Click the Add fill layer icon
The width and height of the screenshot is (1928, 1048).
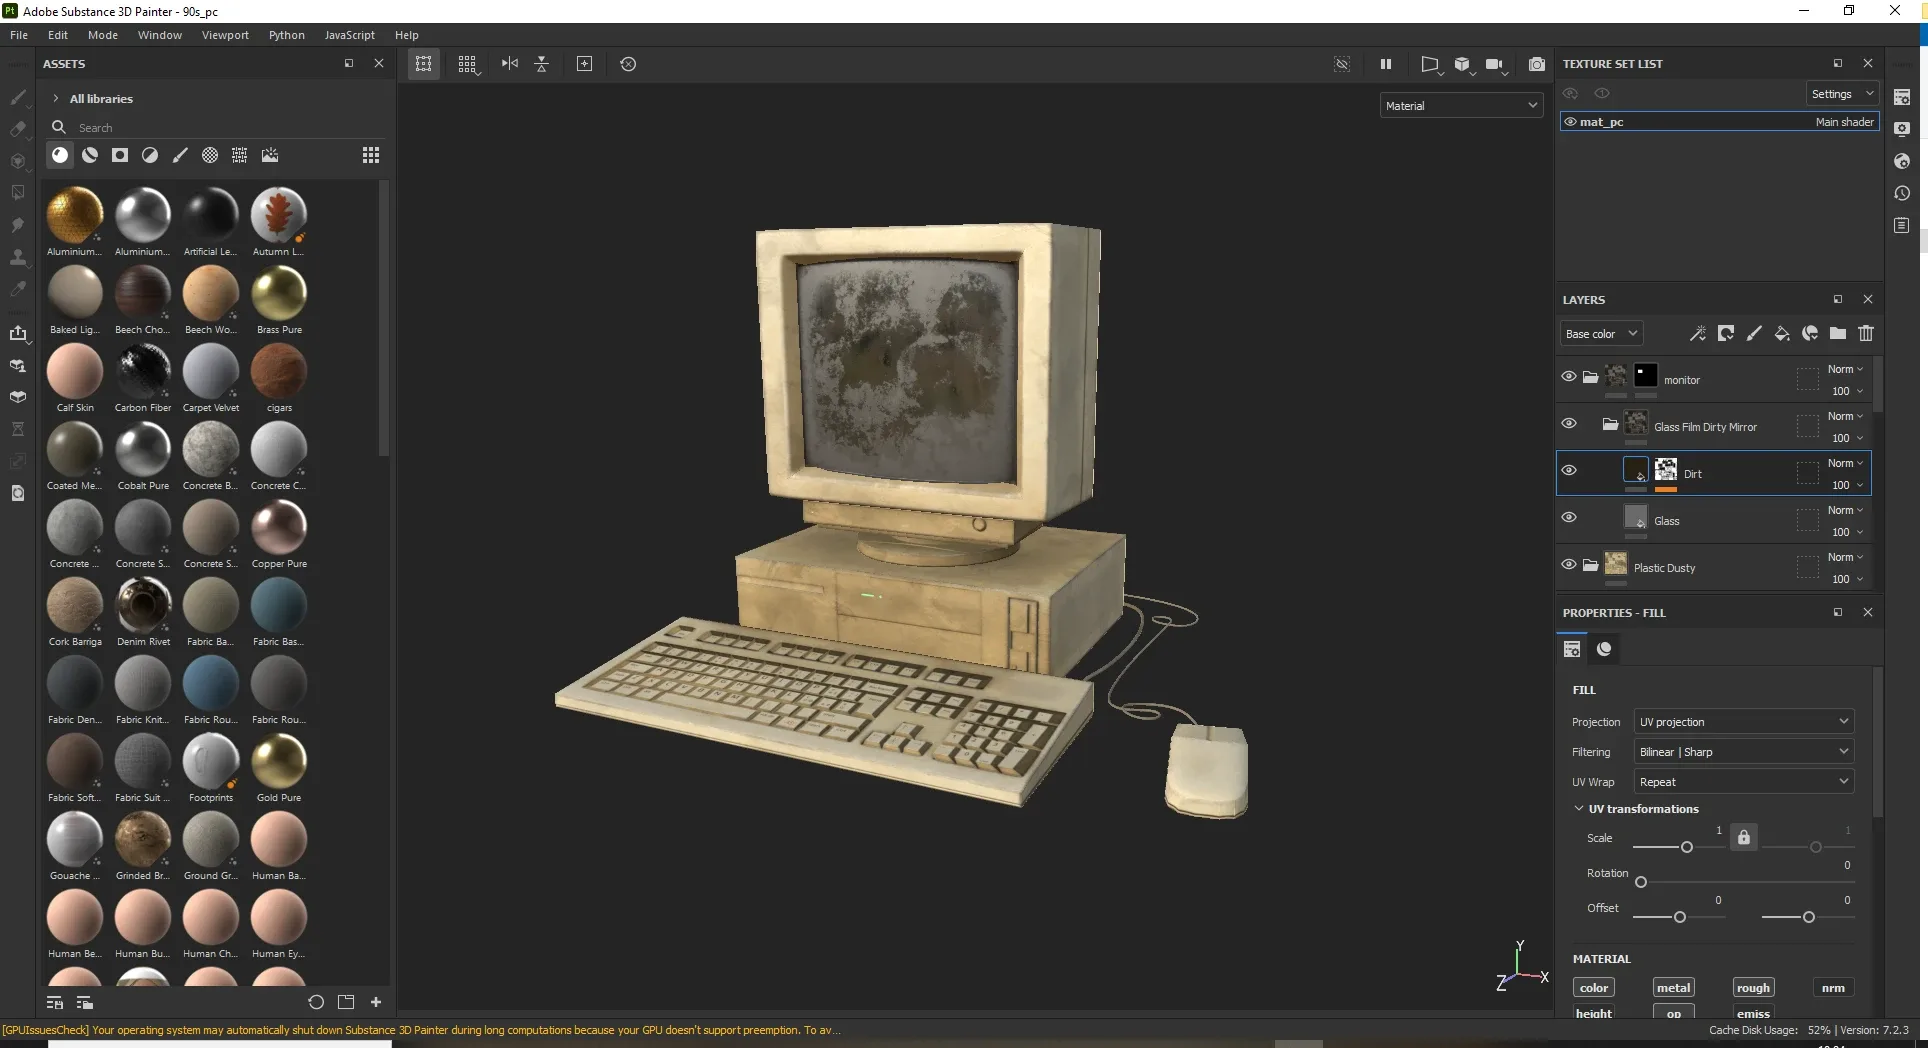pyautogui.click(x=1781, y=333)
